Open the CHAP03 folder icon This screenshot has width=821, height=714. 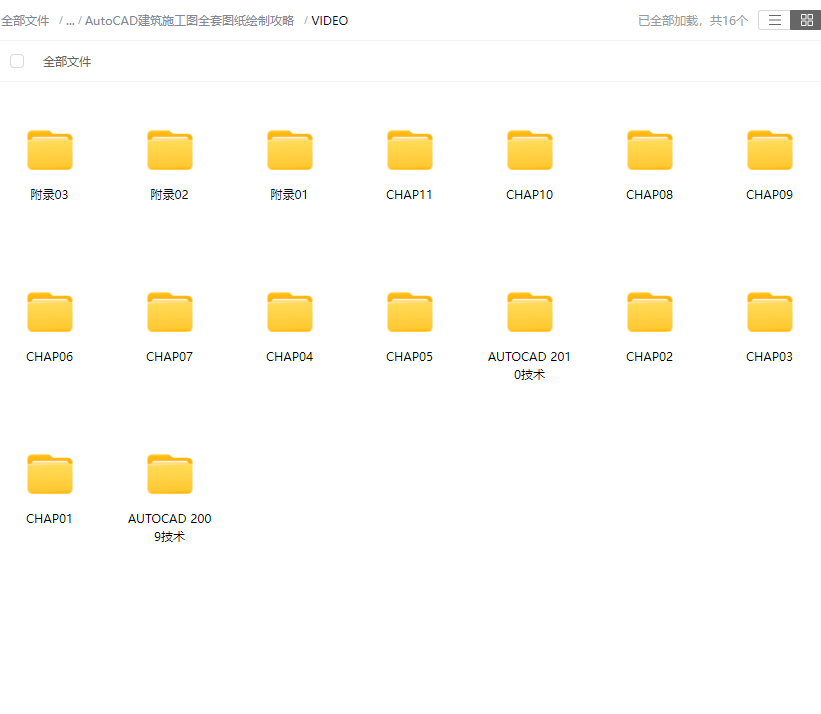(769, 312)
